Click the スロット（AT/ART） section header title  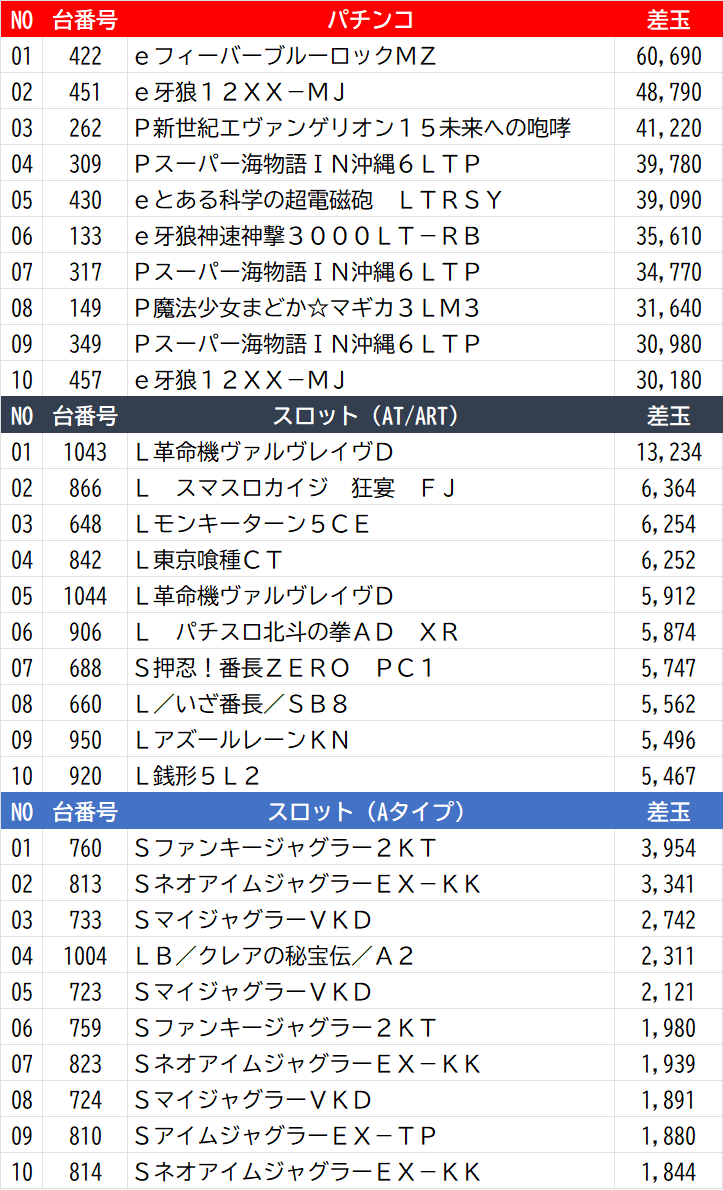(x=365, y=416)
